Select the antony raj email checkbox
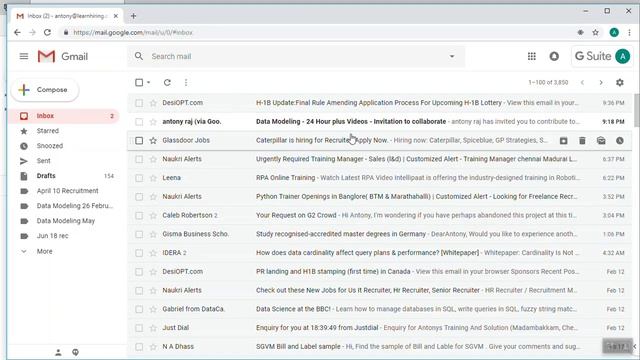The height and width of the screenshot is (360, 640). click(x=139, y=122)
